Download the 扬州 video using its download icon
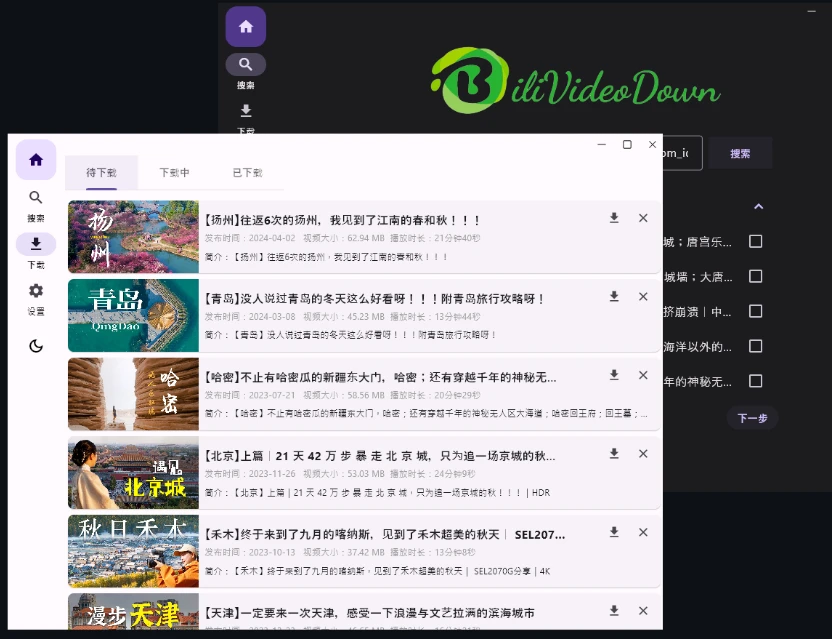This screenshot has height=639, width=832. [614, 218]
